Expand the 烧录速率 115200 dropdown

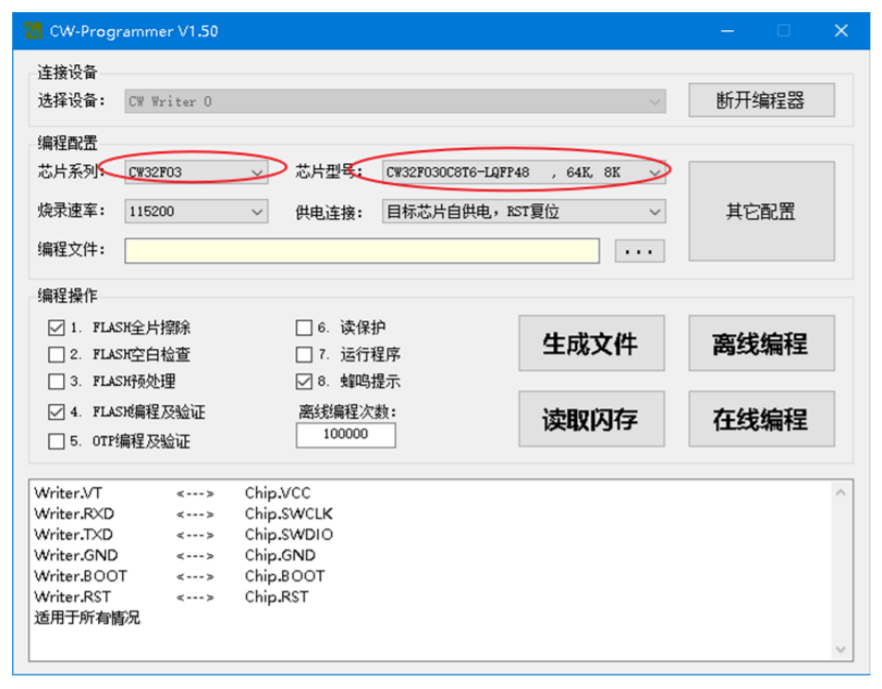click(x=196, y=211)
